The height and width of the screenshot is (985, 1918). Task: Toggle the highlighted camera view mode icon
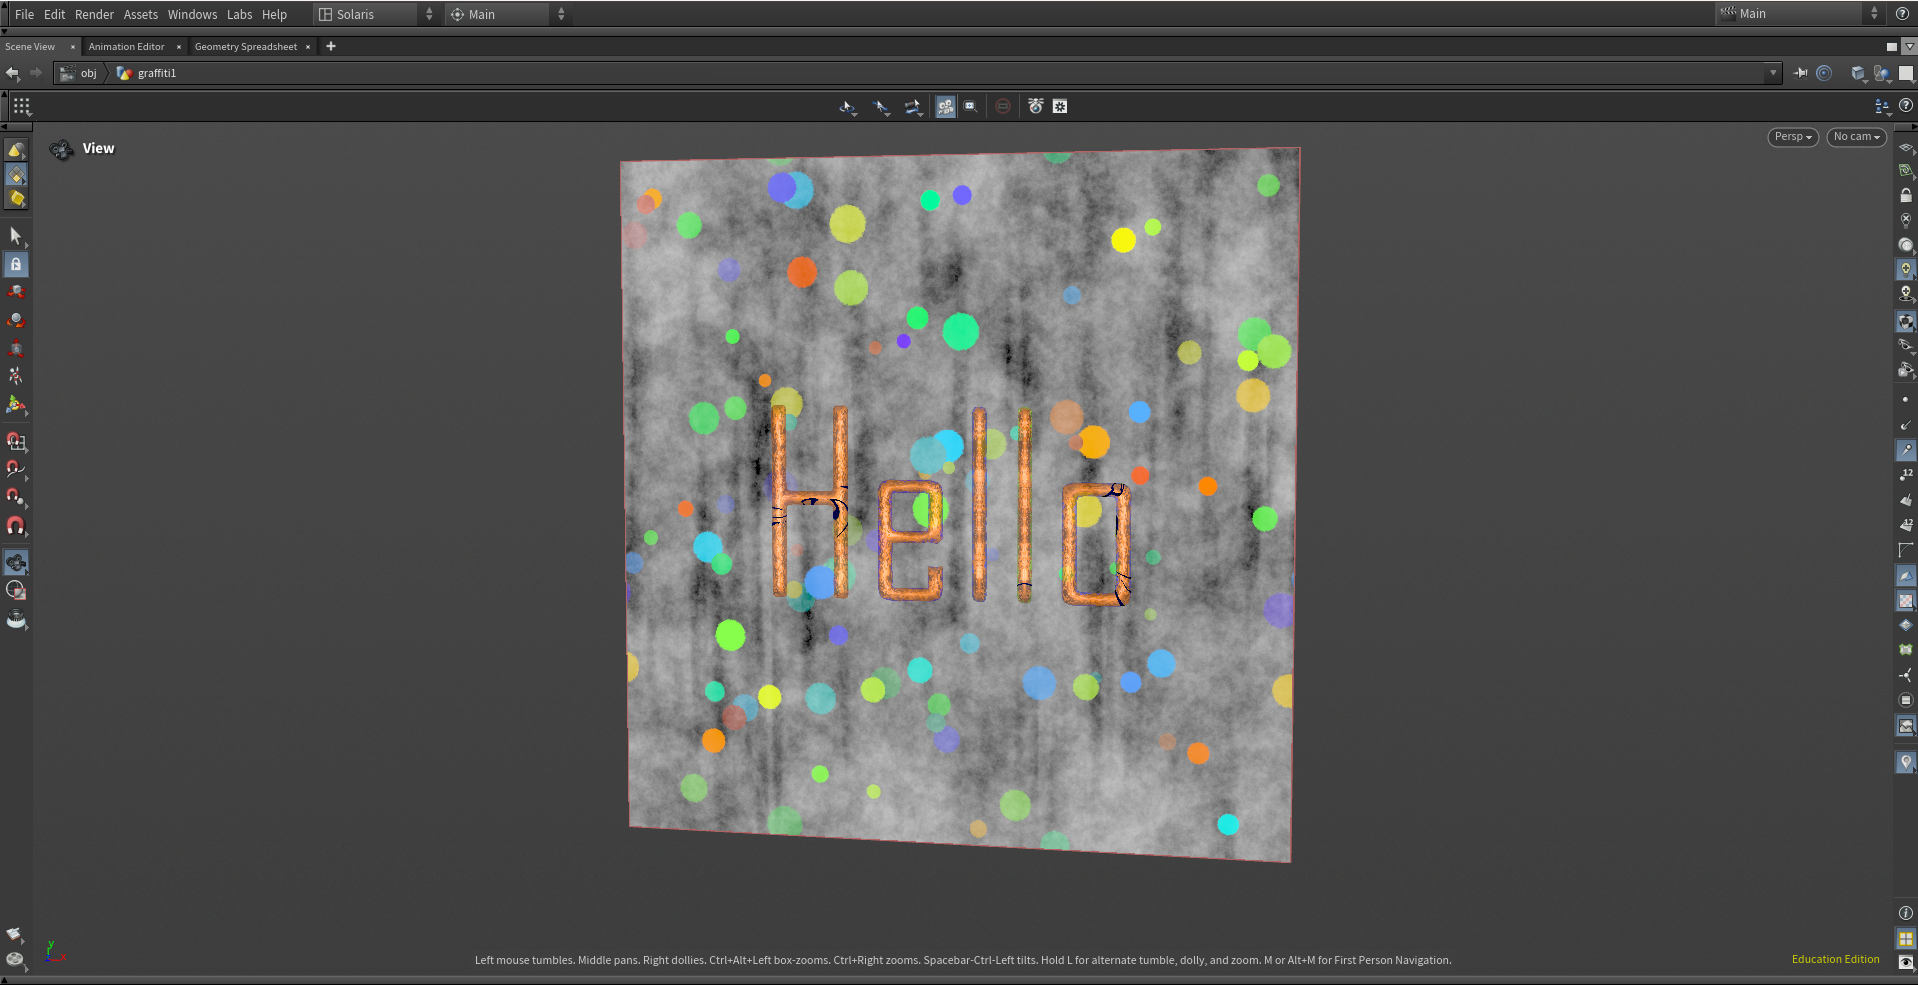pos(945,107)
